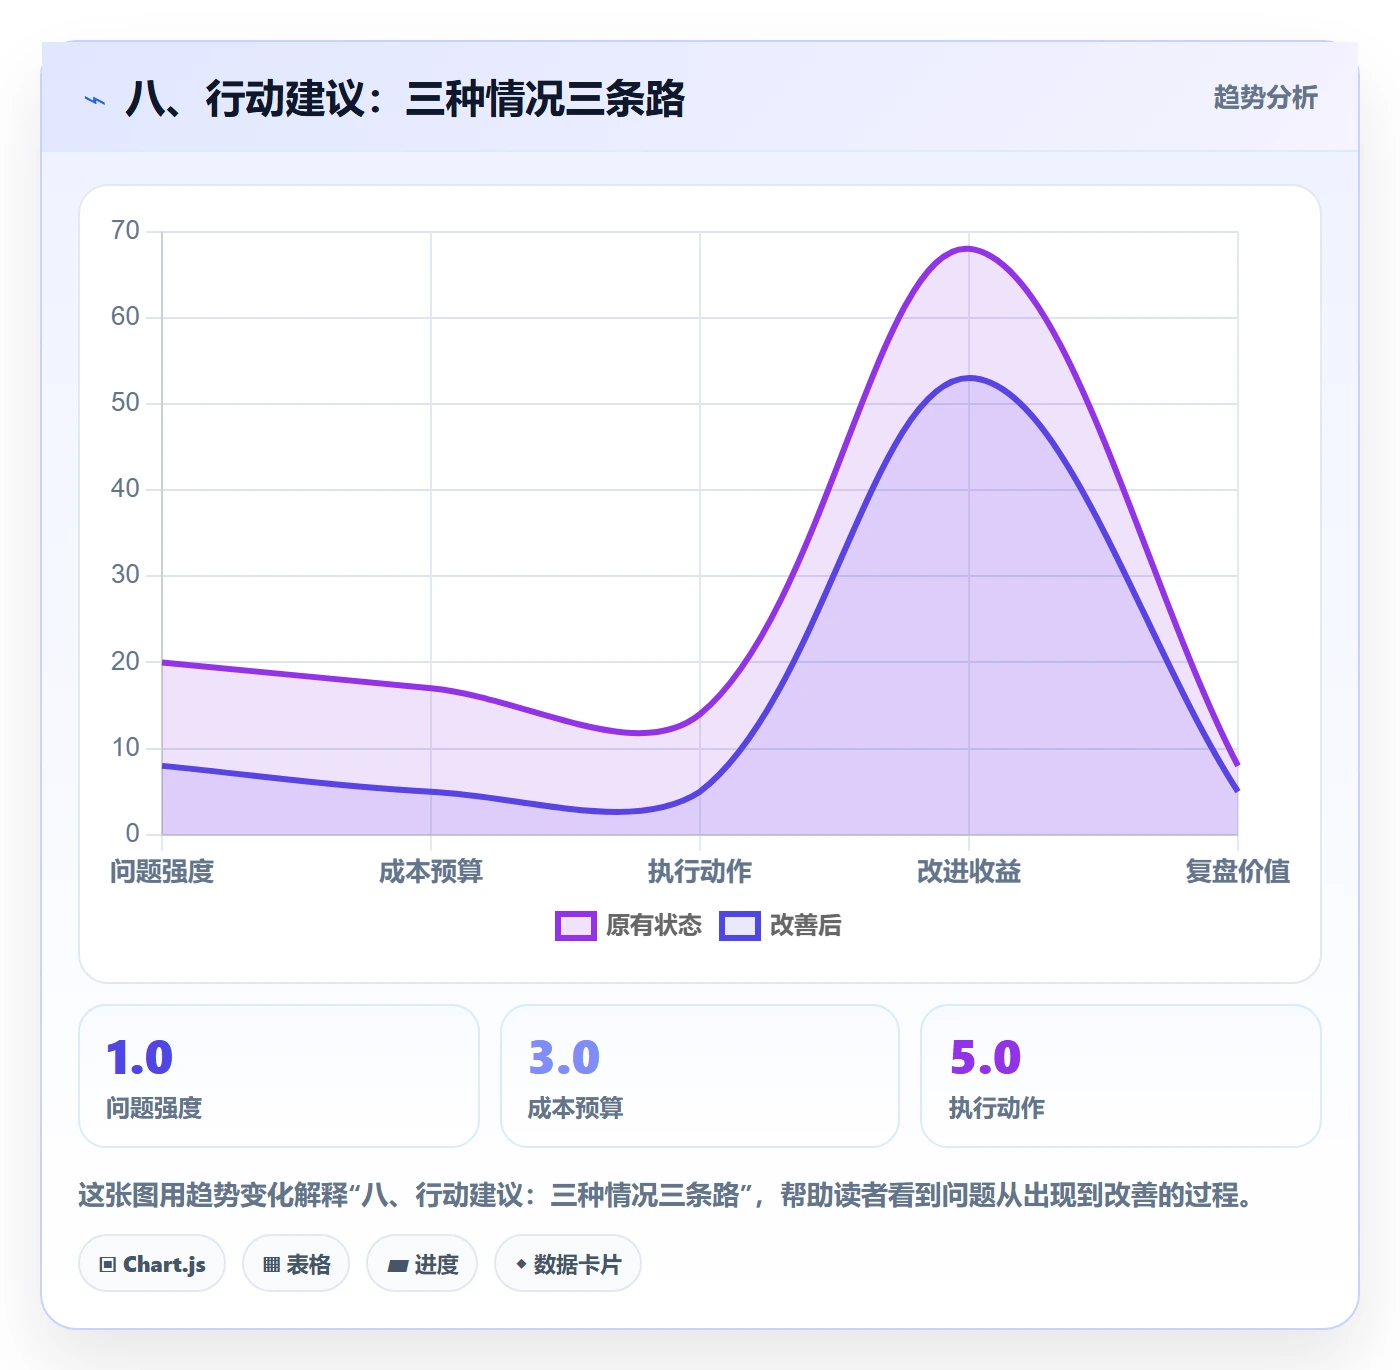
Task: Click the 20 y-axis tick
Action: 125,662
